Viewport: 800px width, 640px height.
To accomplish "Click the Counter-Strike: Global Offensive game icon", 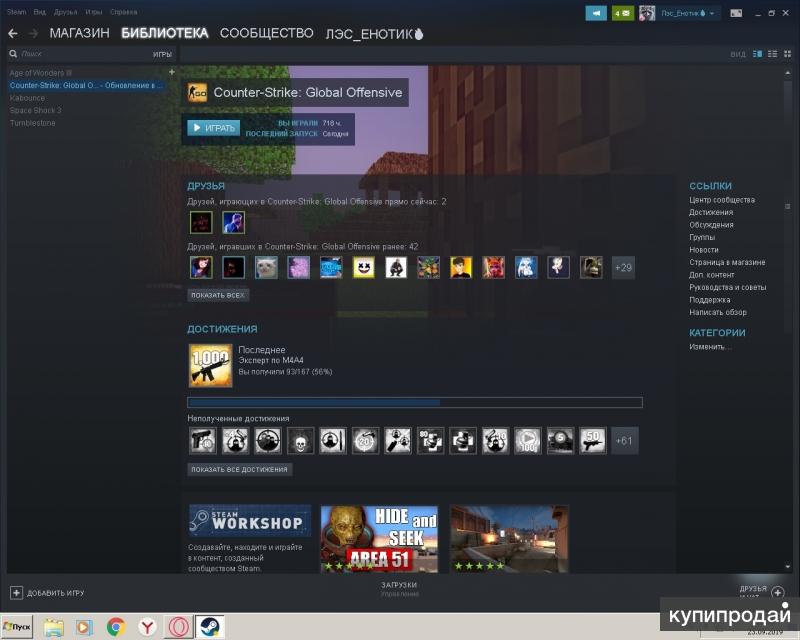I will (x=197, y=93).
